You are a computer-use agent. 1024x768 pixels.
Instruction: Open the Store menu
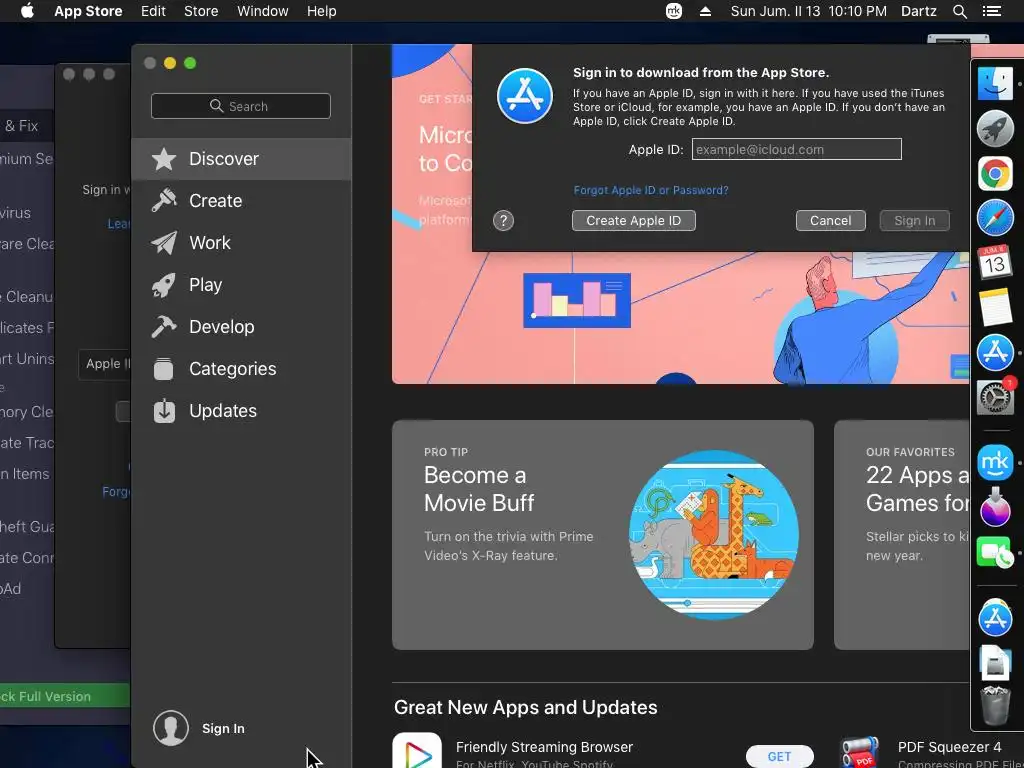201,11
